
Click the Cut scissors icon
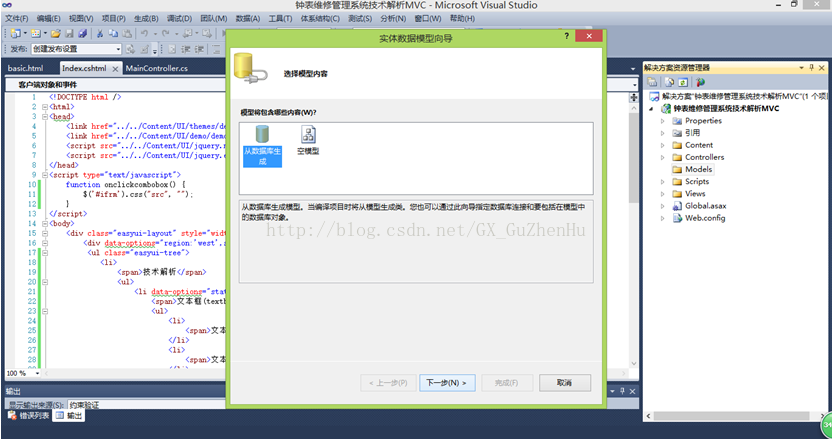coord(100,33)
